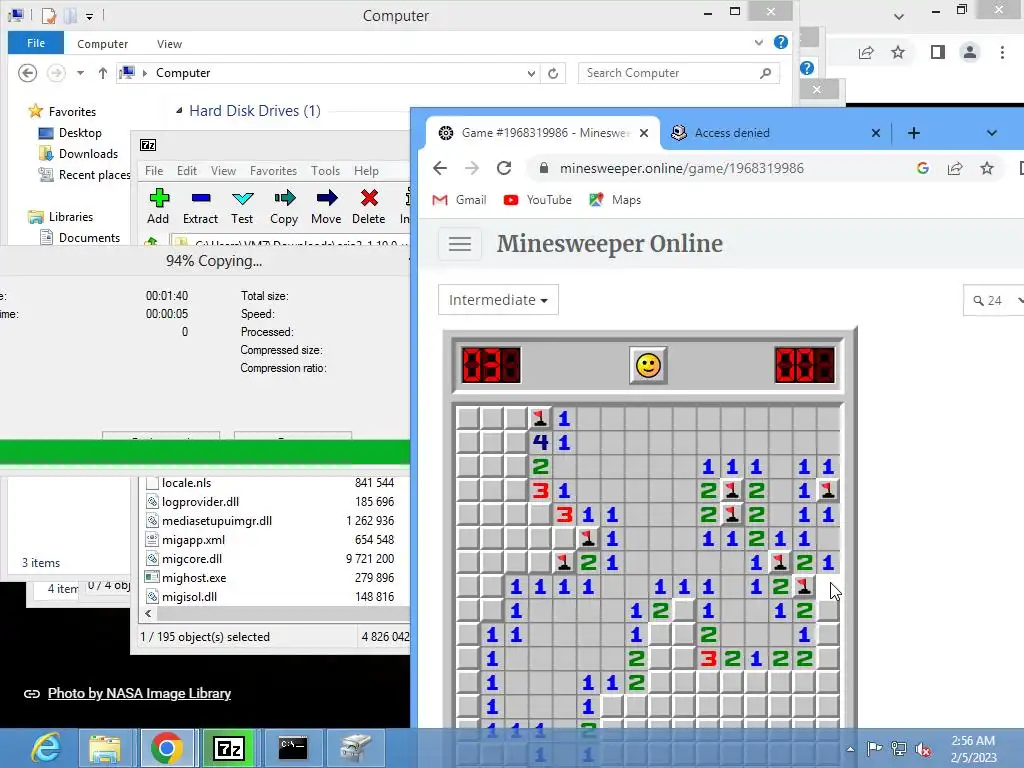1024x768 pixels.
Task: Click the Explorer Back arrow button
Action: pos(27,73)
